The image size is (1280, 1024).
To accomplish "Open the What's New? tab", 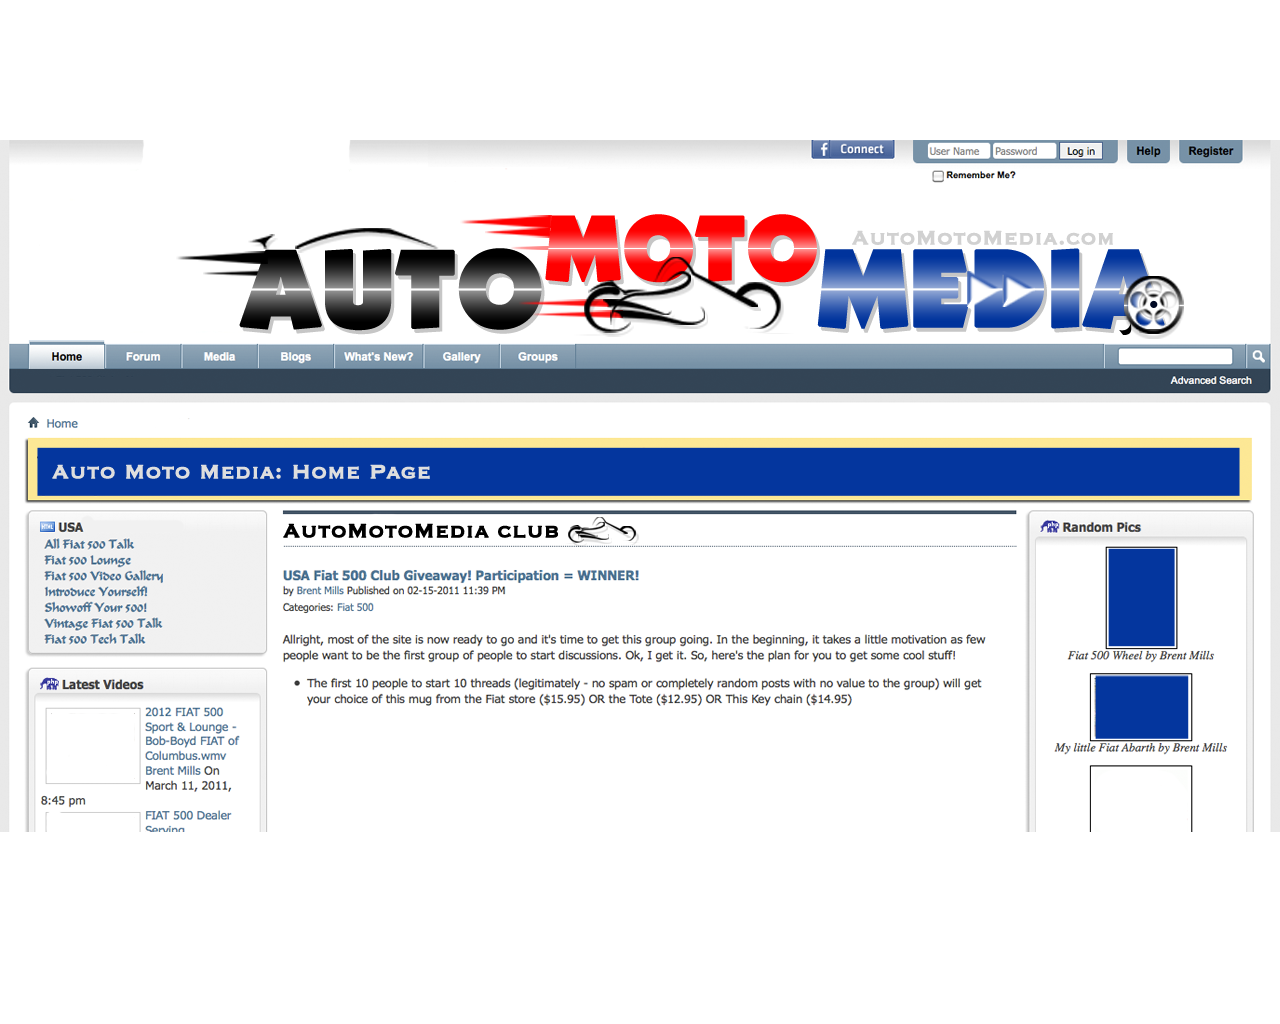I will (378, 357).
